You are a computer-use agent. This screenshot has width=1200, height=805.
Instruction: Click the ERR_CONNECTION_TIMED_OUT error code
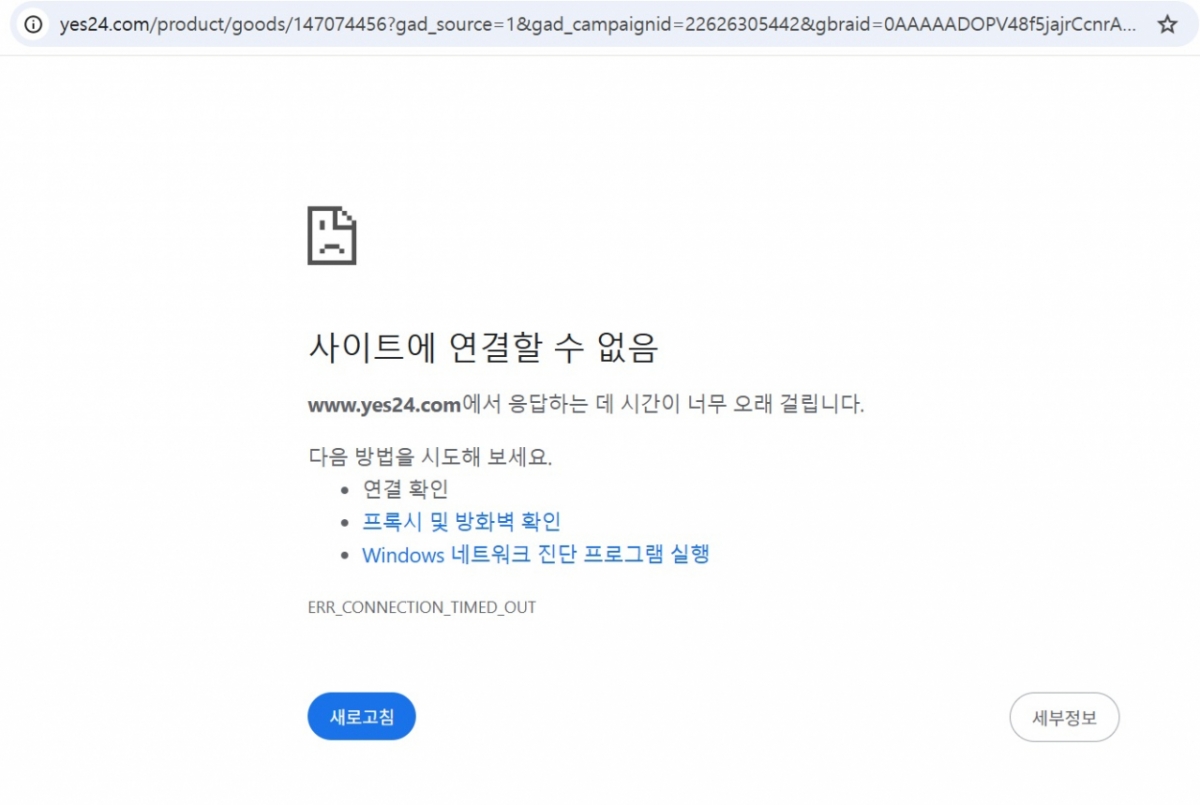pos(422,607)
